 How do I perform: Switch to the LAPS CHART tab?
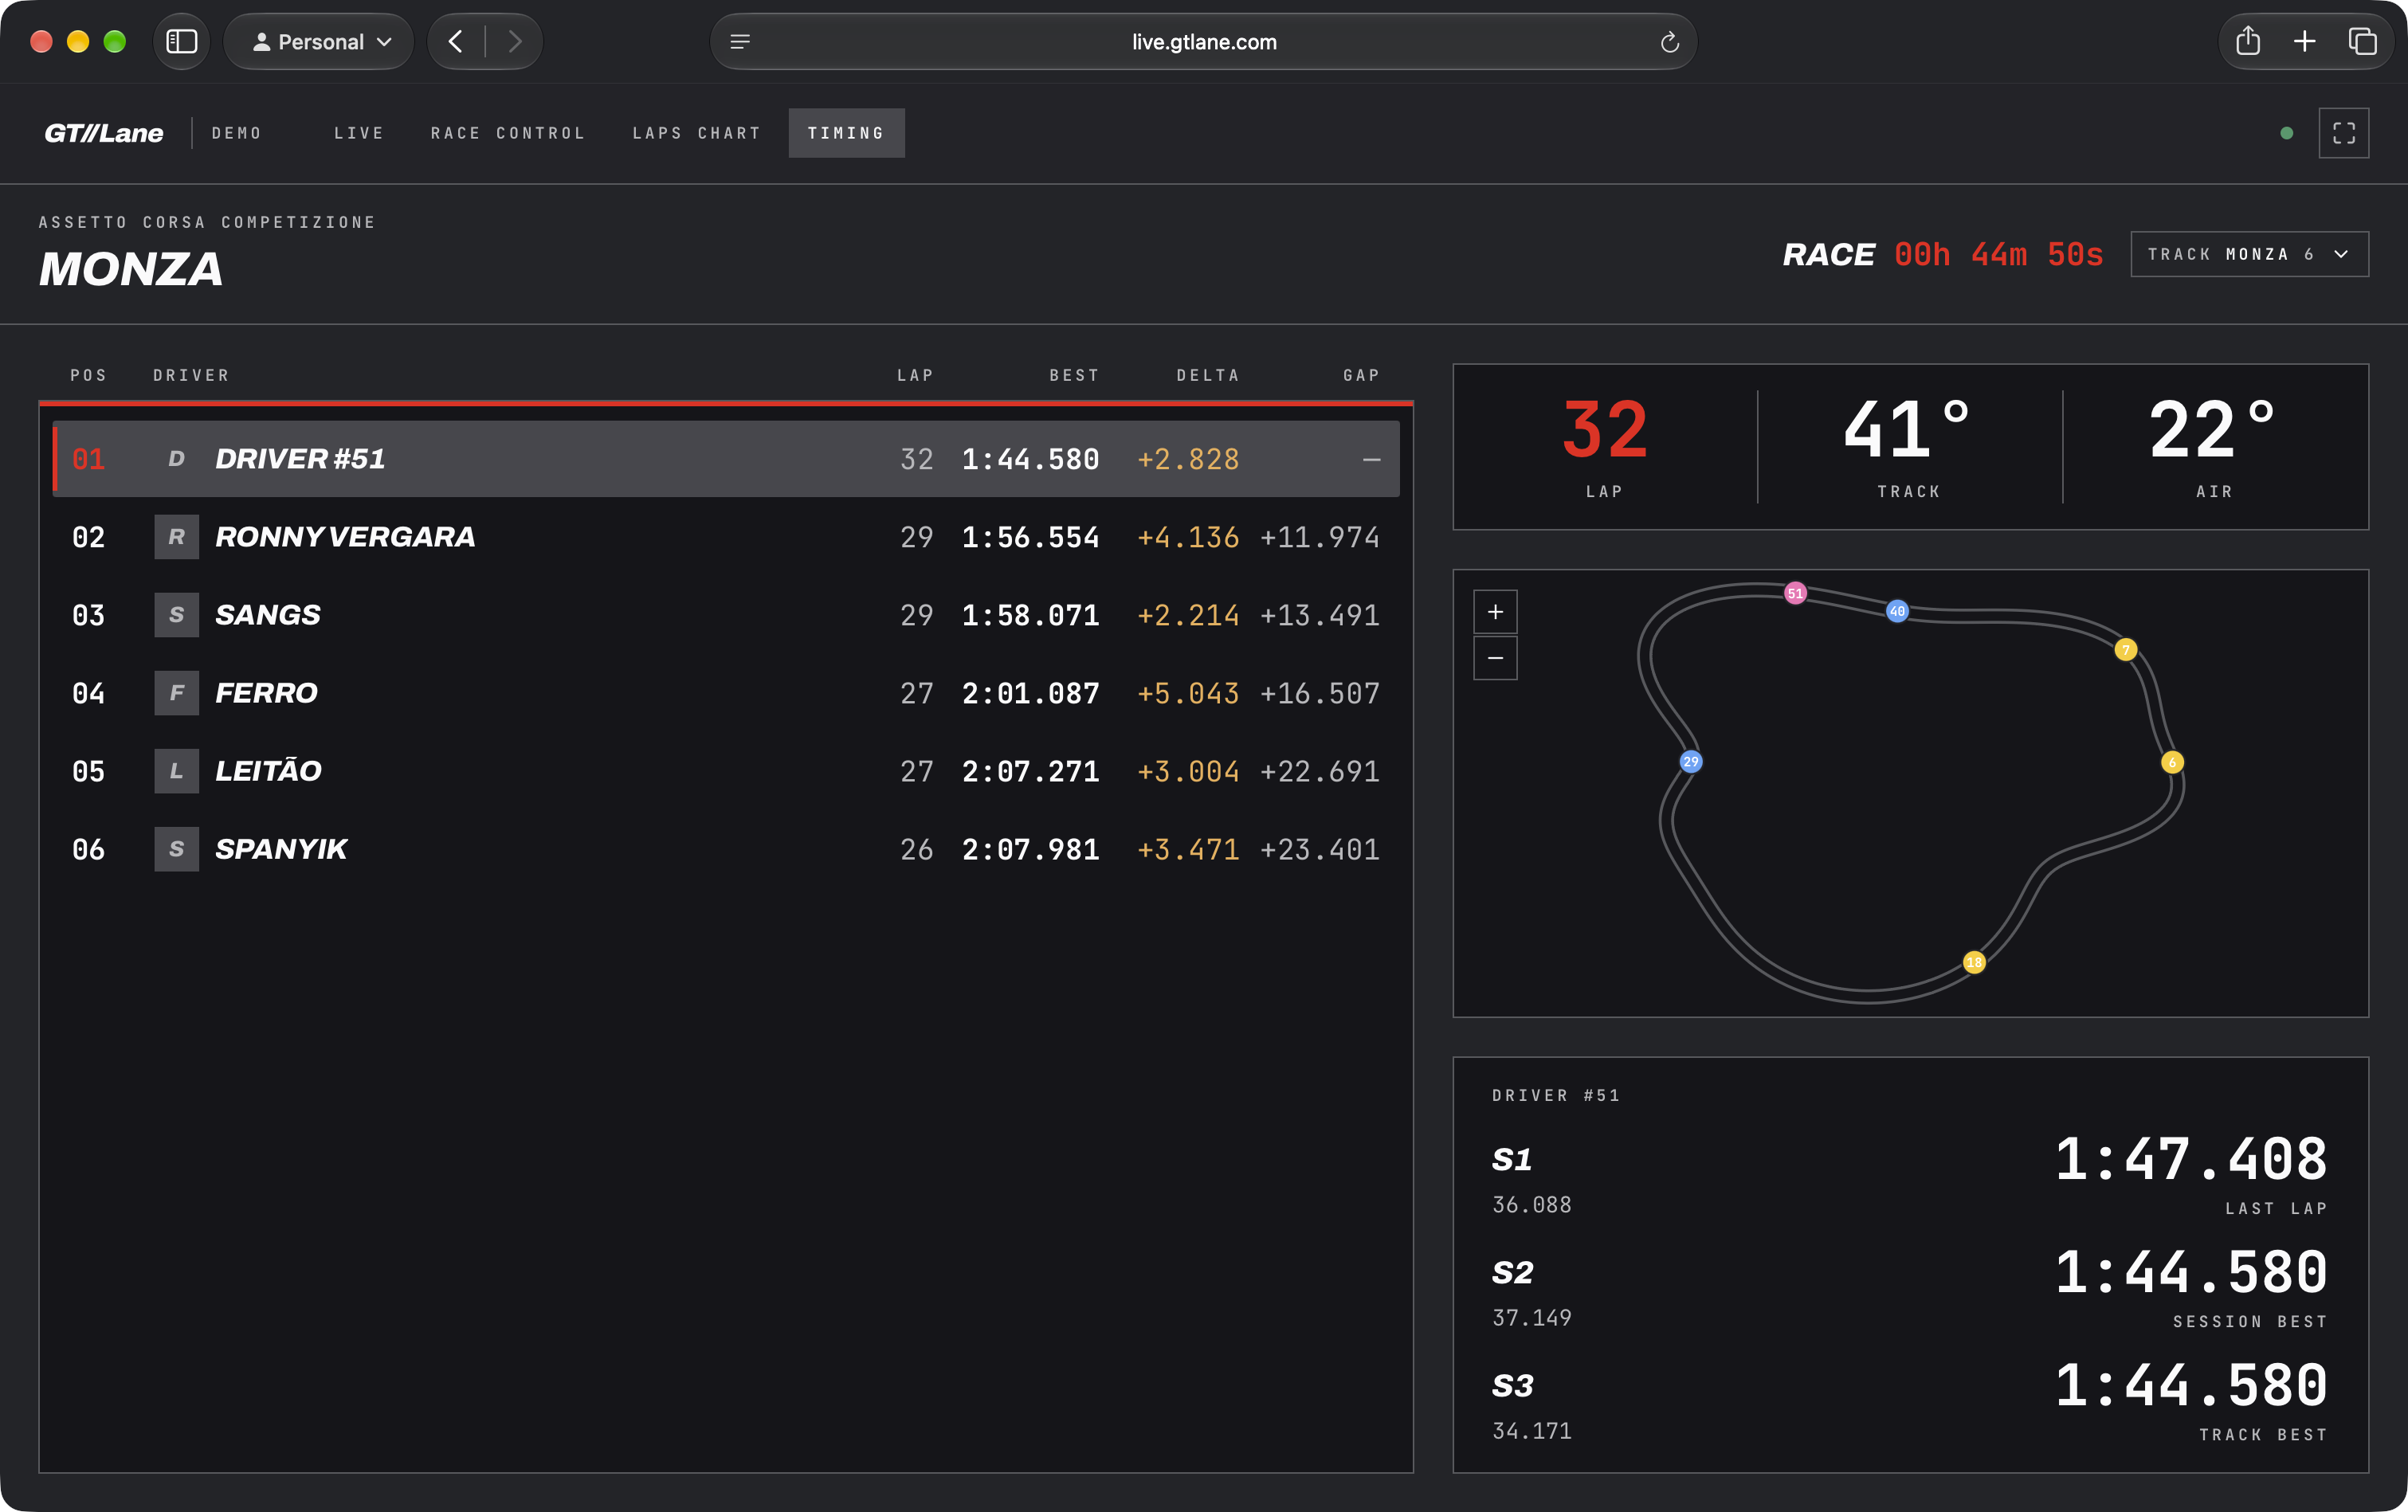click(x=696, y=133)
